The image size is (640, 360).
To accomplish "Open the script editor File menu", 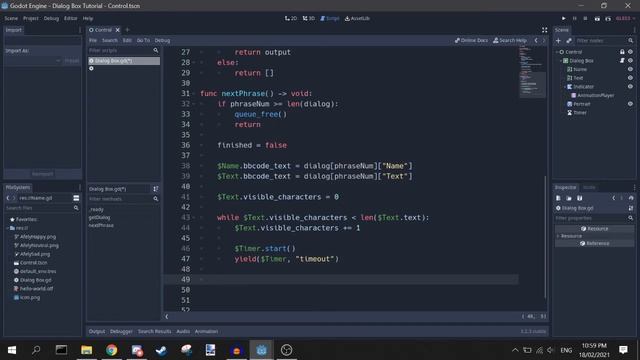I will pyautogui.click(x=93, y=40).
